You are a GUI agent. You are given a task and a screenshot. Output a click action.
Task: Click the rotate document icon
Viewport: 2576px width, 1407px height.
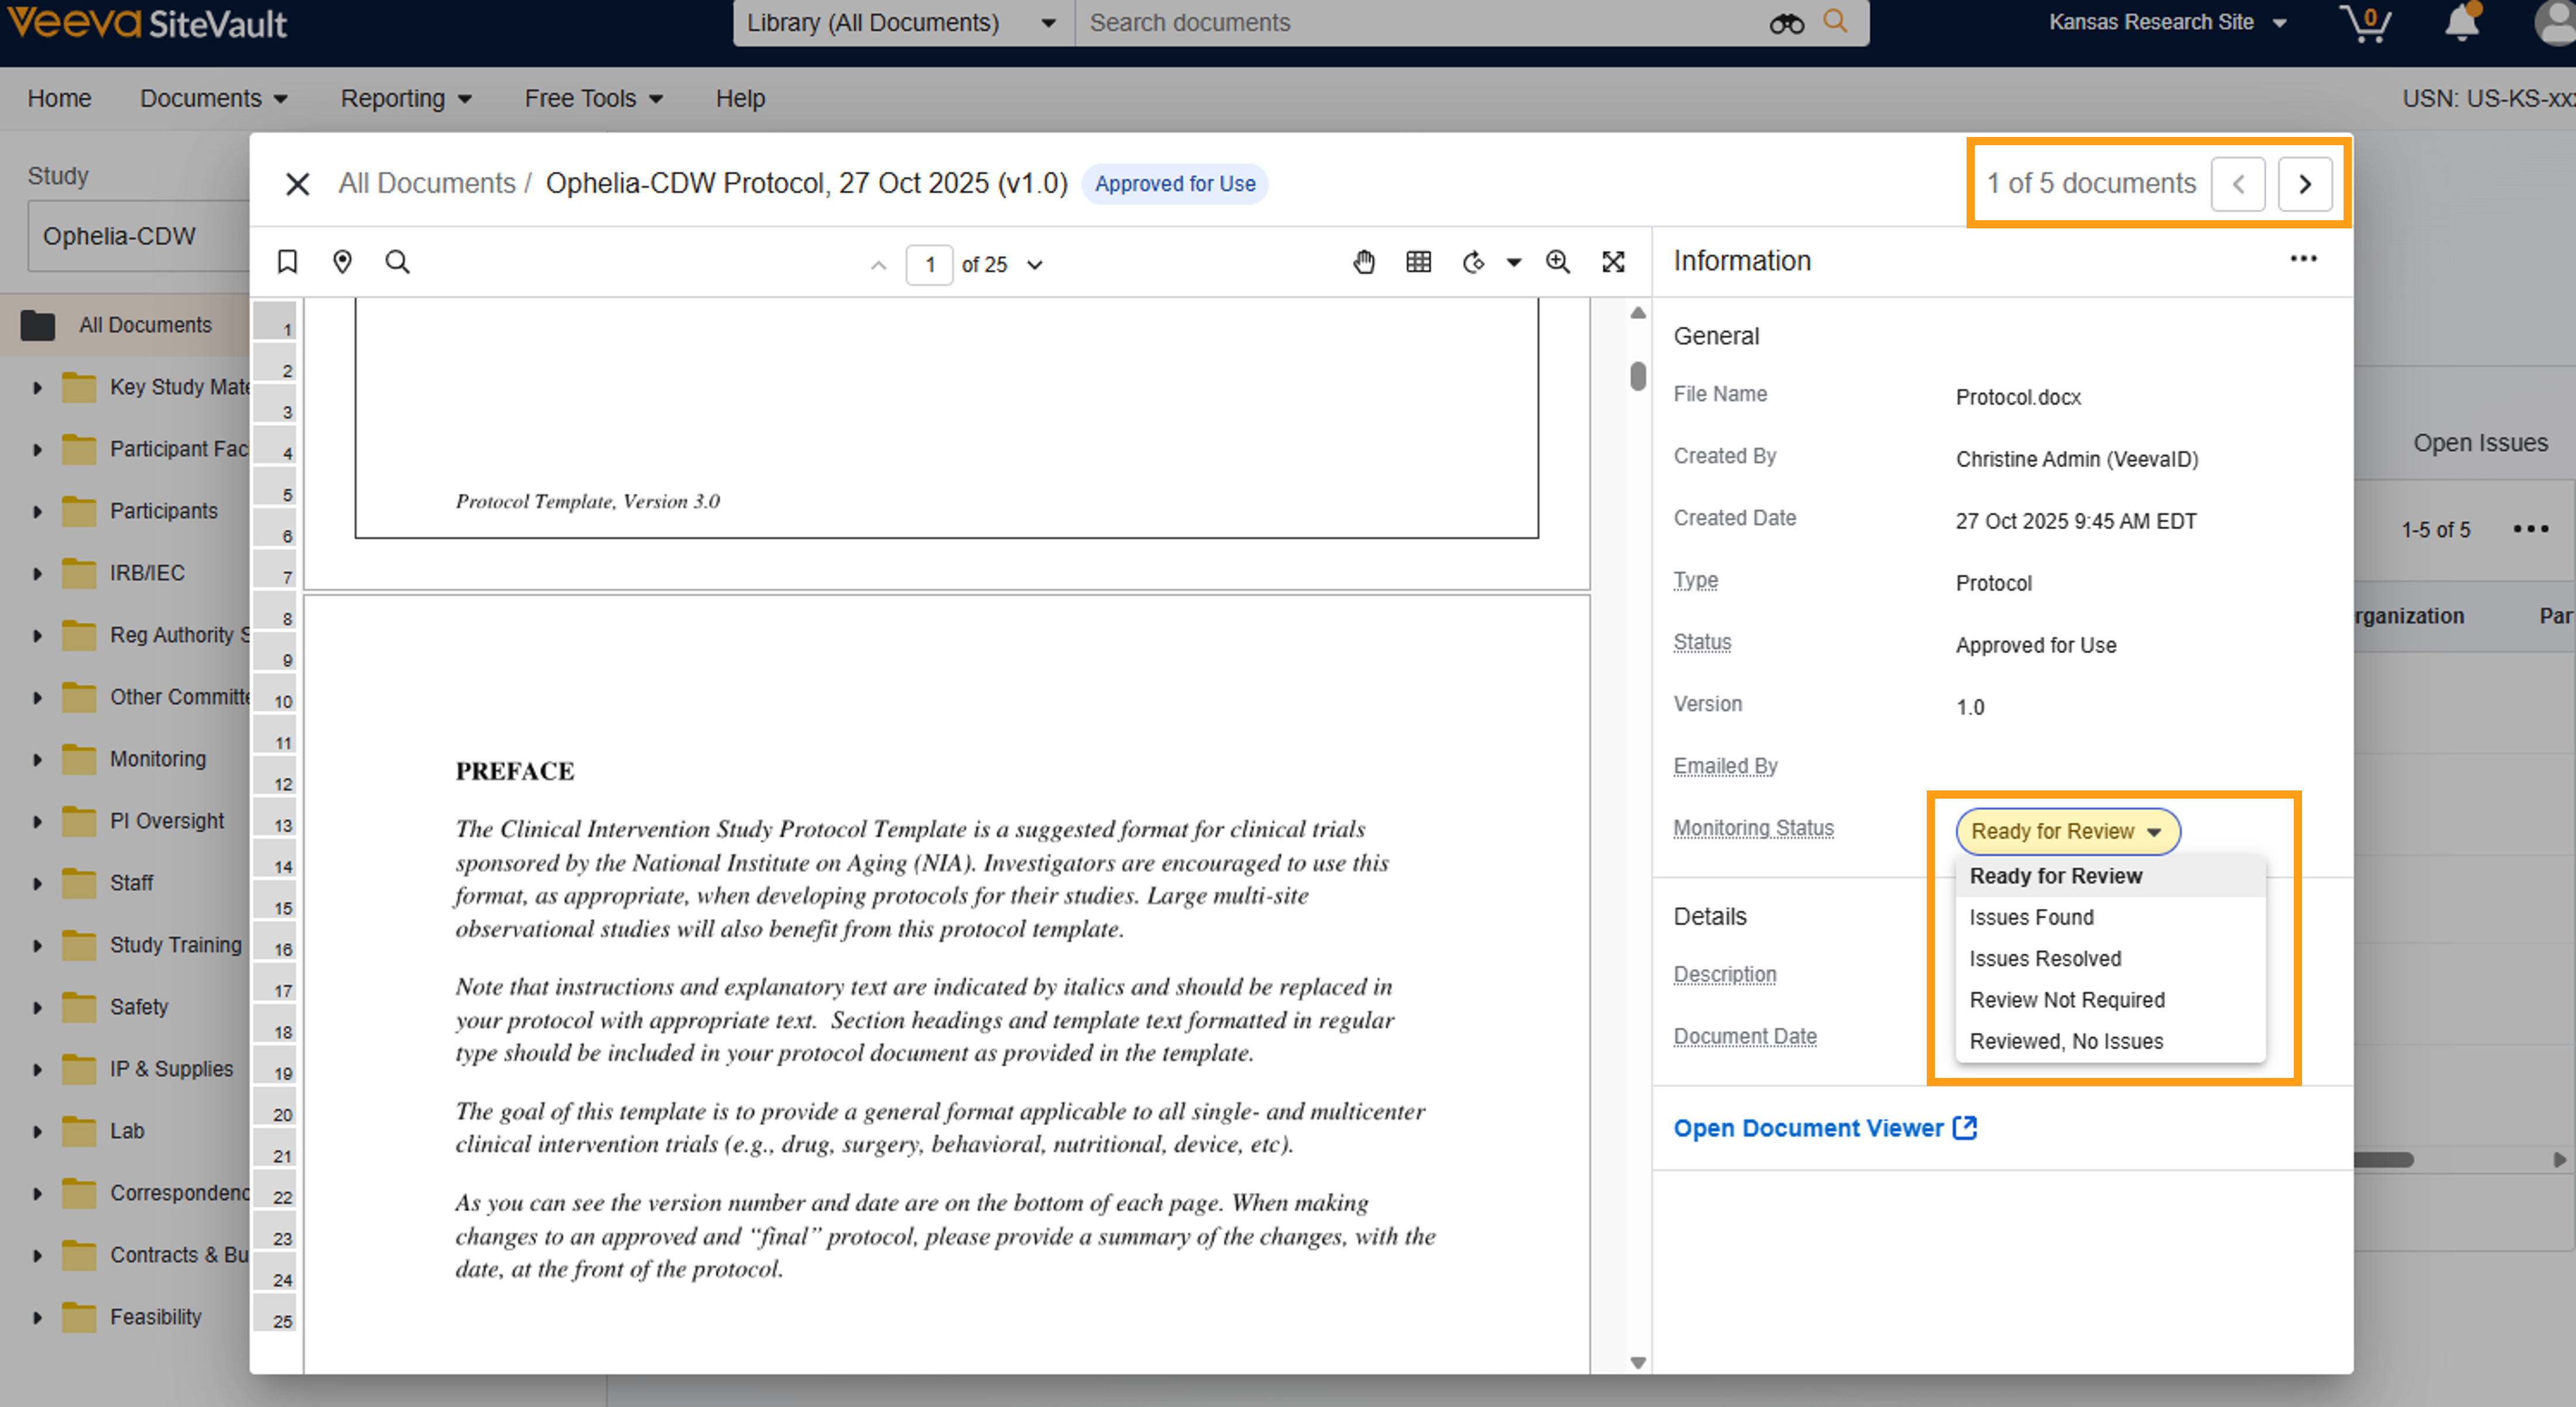coord(1472,263)
